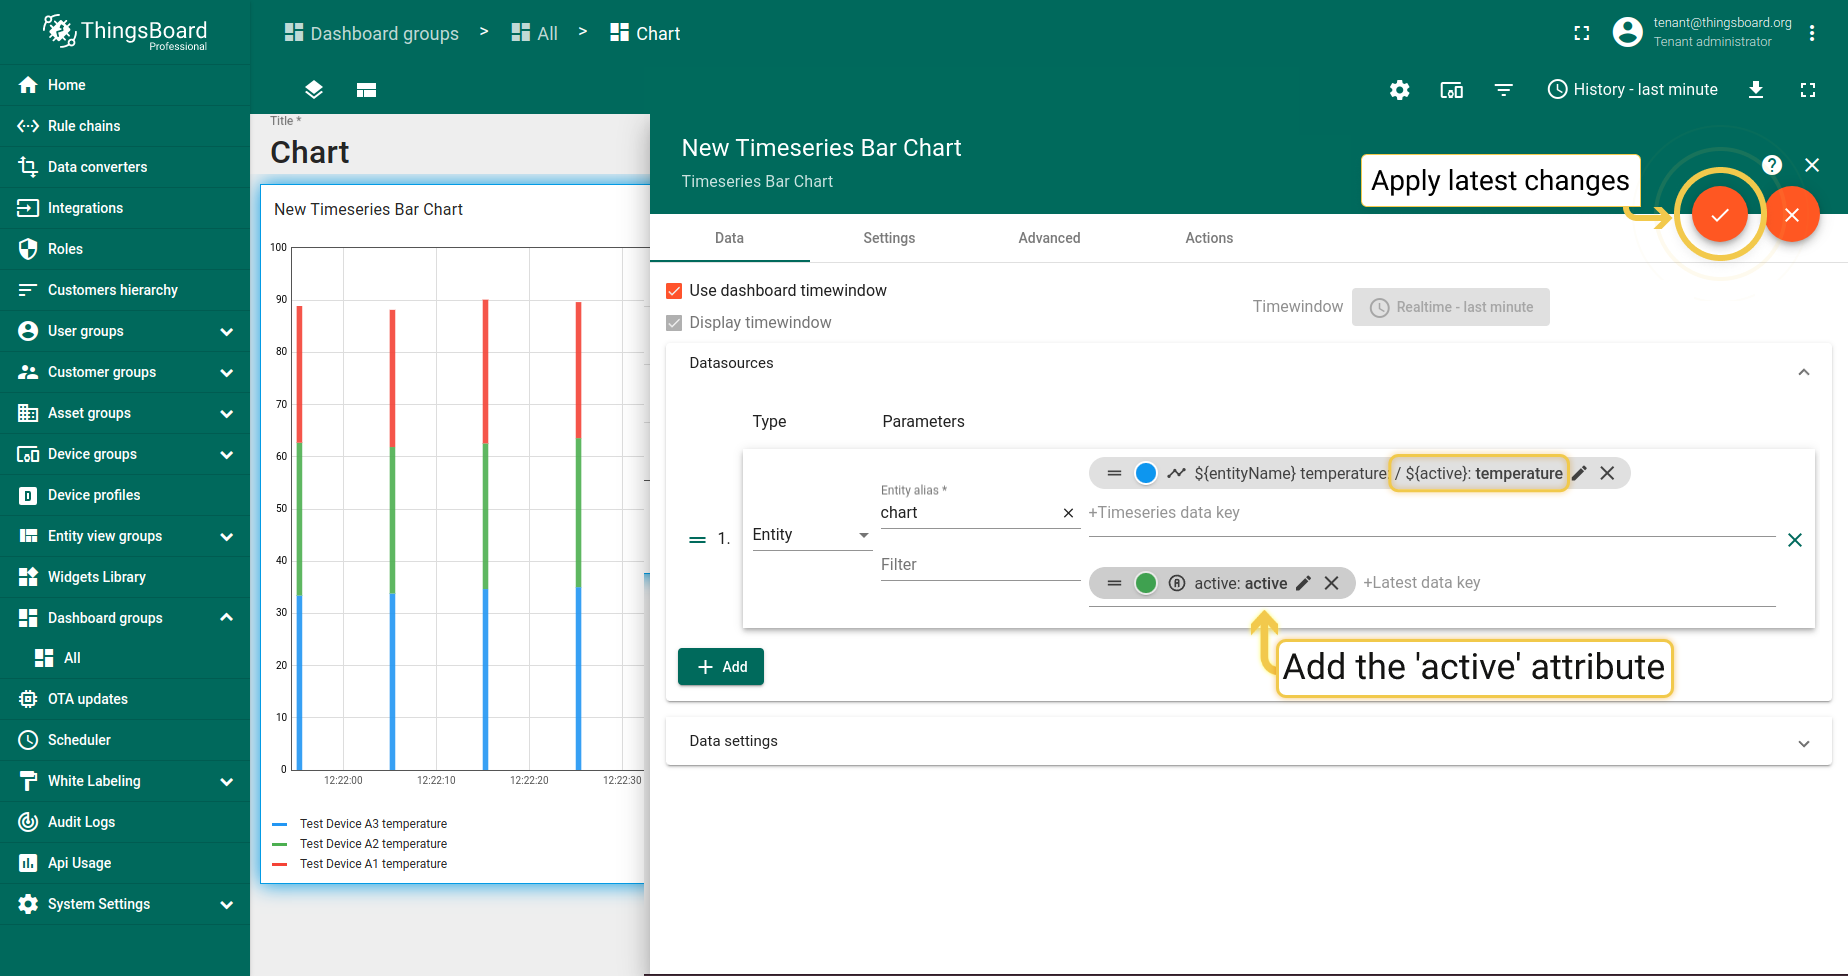Image resolution: width=1848 pixels, height=976 pixels.
Task: Open History - last minute timewindow
Action: 1632,90
